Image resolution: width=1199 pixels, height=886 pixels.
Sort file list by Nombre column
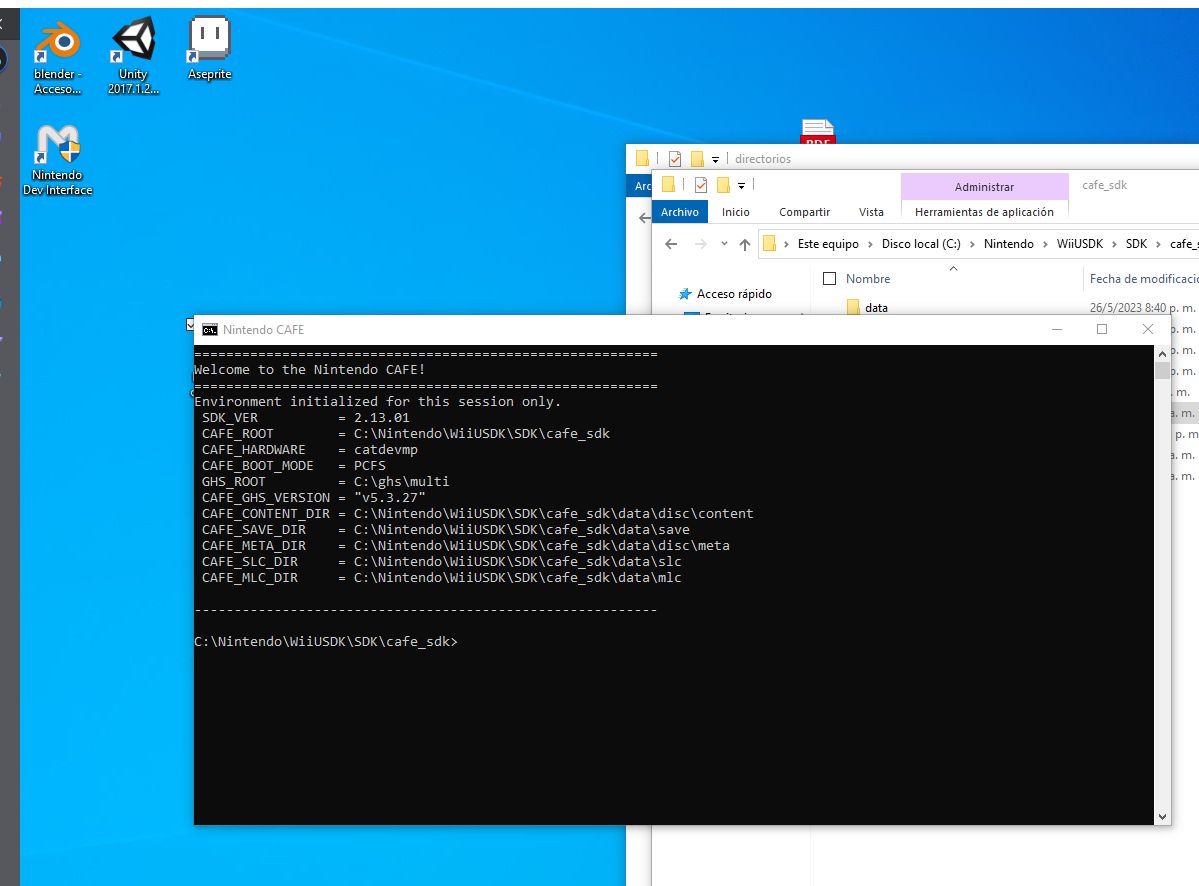(x=868, y=279)
